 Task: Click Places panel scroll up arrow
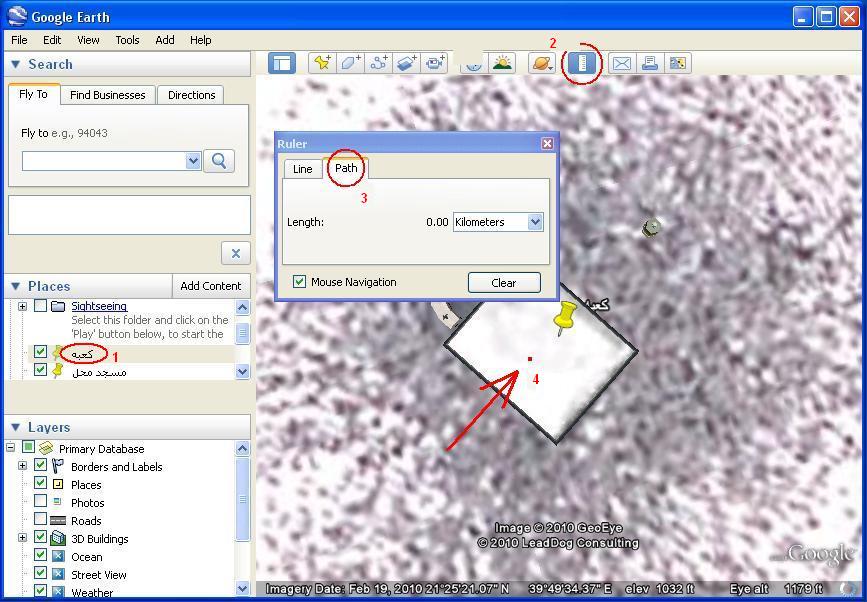[243, 307]
